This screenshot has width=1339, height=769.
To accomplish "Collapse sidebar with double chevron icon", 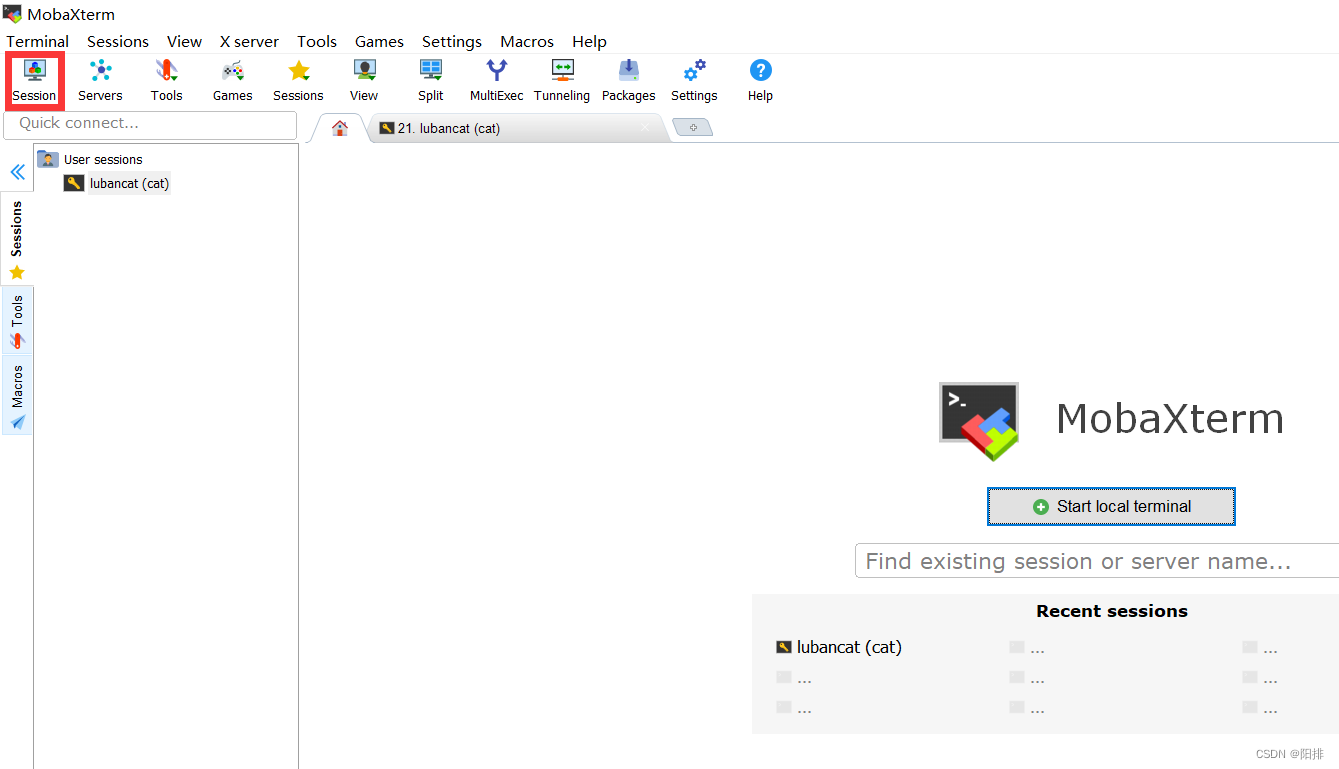I will (17, 172).
